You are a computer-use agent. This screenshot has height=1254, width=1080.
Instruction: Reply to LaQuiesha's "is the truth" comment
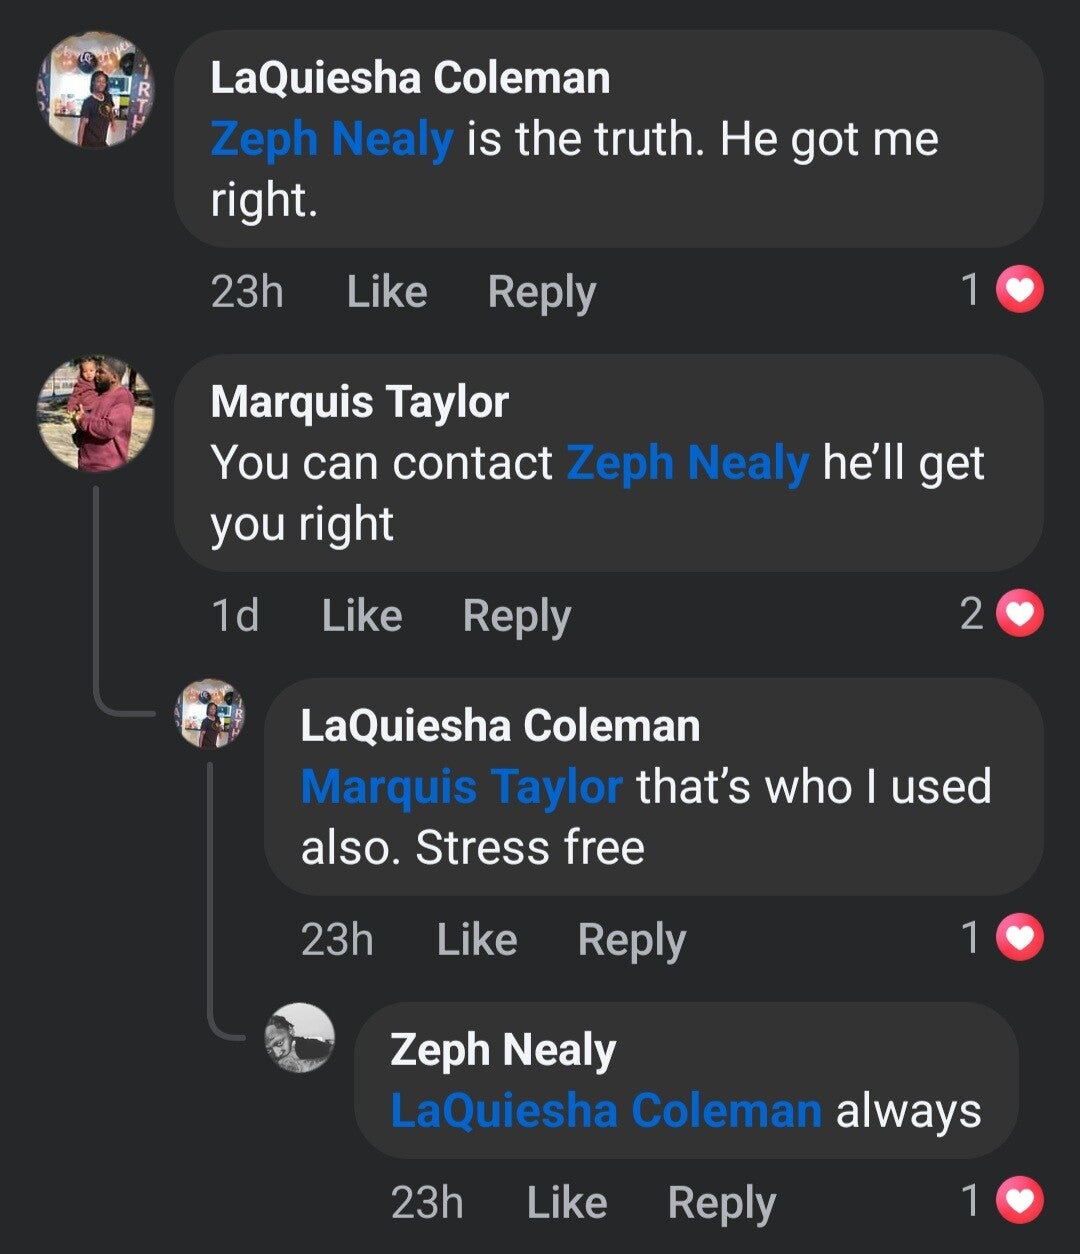[541, 292]
